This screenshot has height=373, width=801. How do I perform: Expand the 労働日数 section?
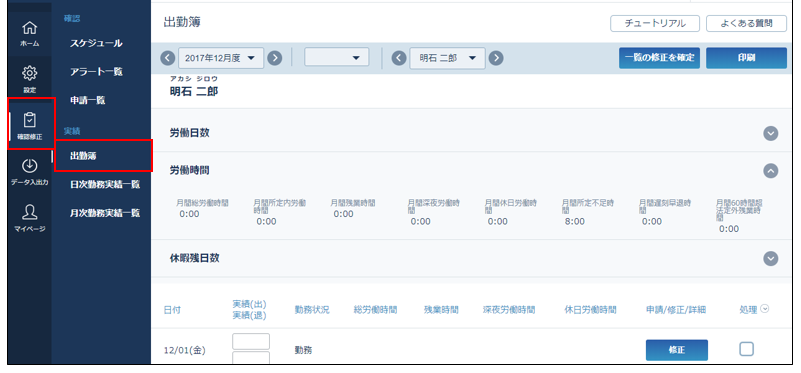[770, 133]
